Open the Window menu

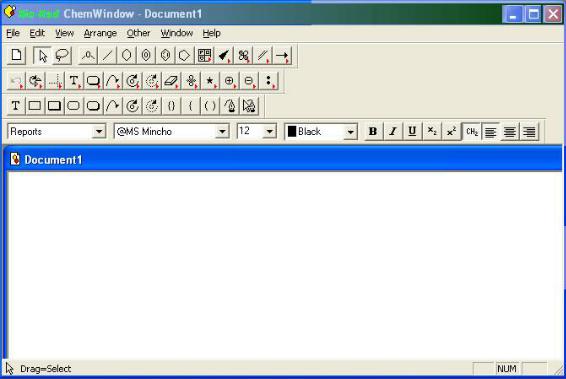[177, 33]
